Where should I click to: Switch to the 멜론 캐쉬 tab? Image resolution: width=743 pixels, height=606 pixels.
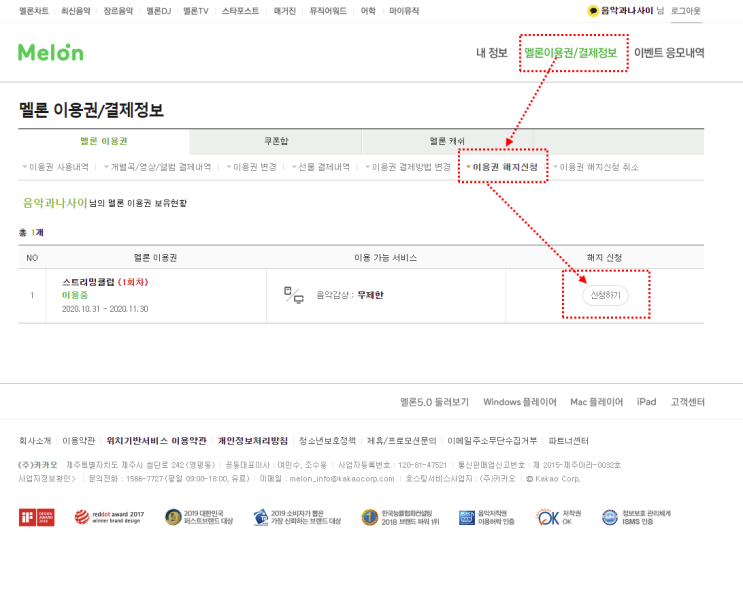(x=447, y=141)
